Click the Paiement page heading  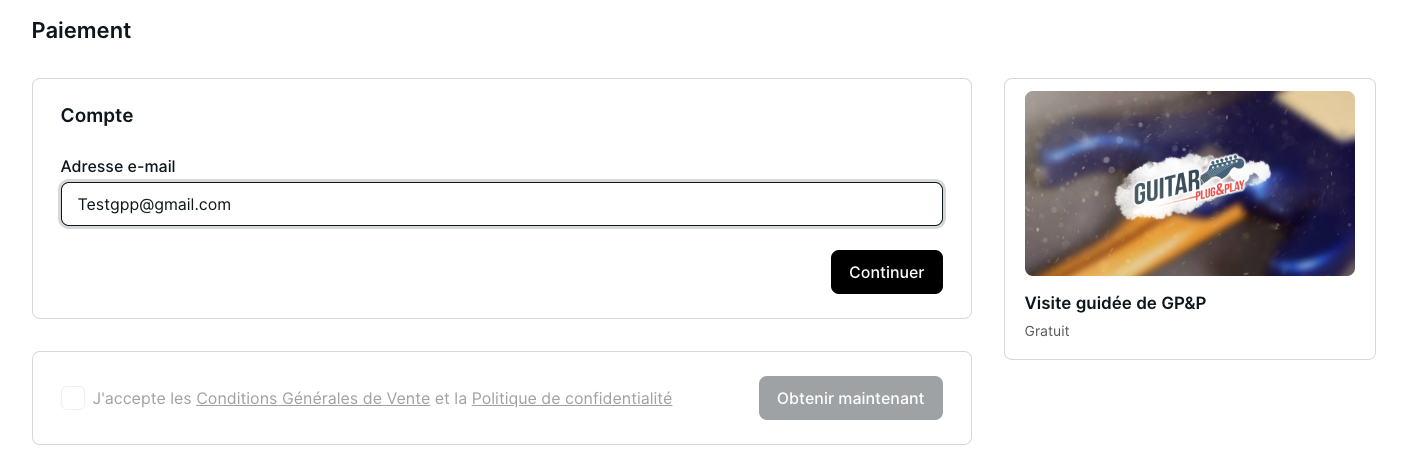pyautogui.click(x=81, y=30)
